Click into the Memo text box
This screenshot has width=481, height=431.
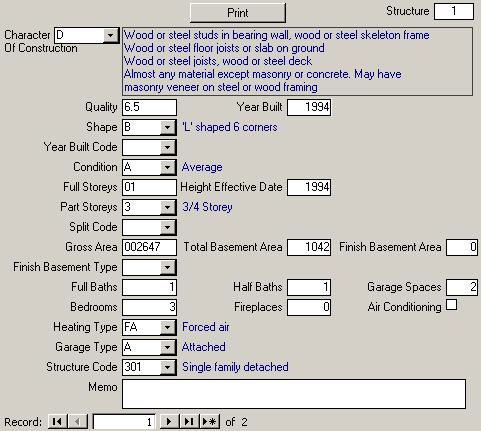pos(294,394)
